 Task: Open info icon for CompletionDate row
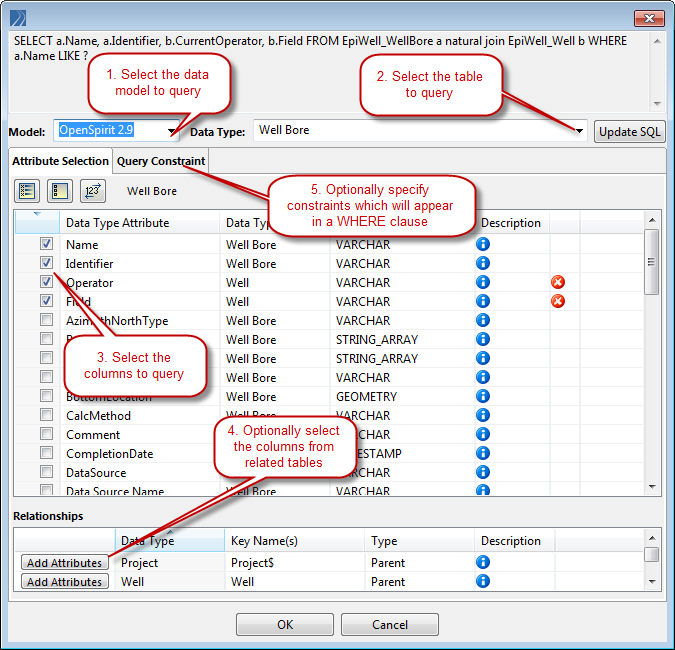click(483, 453)
